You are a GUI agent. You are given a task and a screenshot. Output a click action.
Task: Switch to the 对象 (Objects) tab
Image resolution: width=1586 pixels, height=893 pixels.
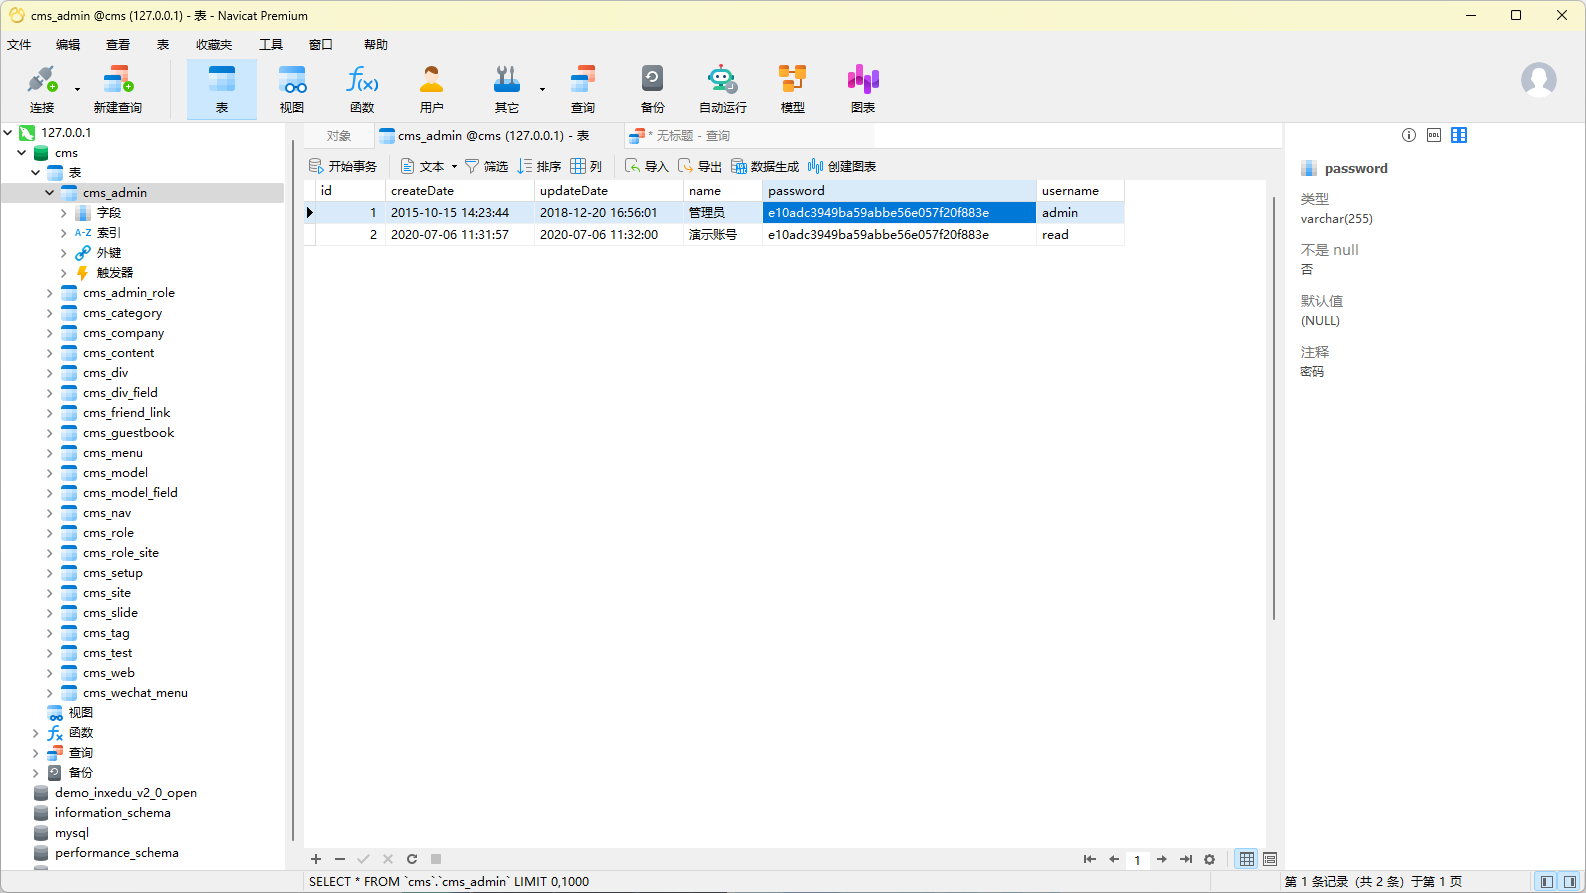click(339, 135)
